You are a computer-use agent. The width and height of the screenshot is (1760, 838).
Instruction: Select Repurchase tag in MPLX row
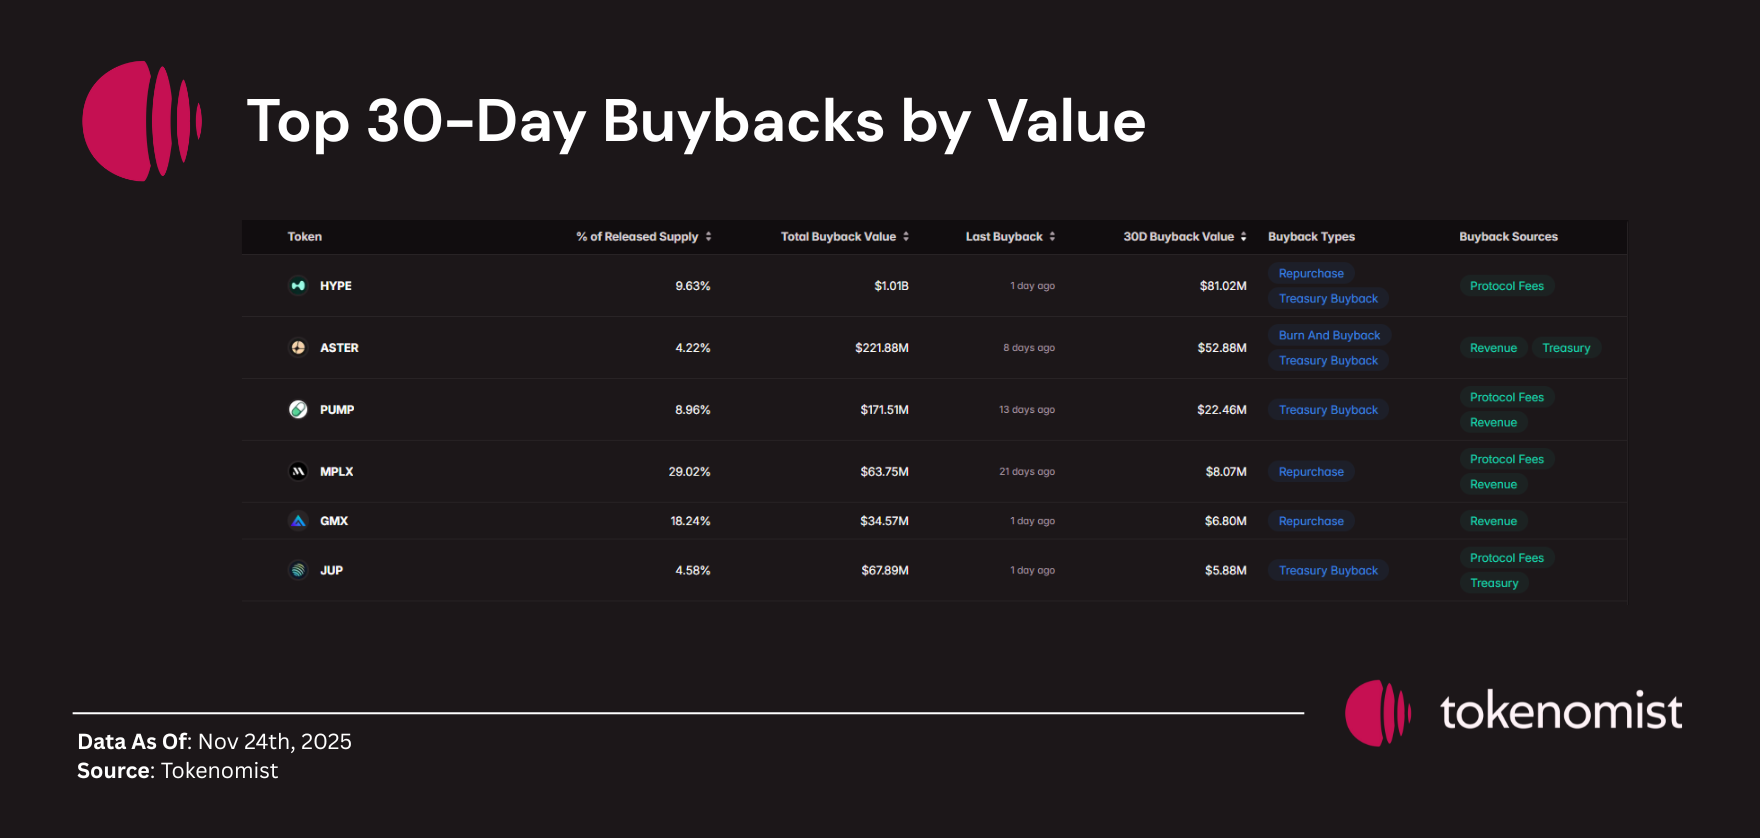(1311, 472)
